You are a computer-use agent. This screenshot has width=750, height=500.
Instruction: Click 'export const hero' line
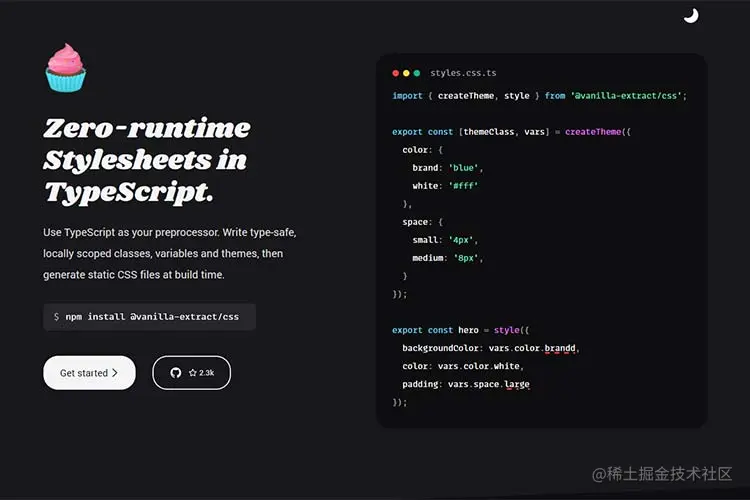coord(460,330)
